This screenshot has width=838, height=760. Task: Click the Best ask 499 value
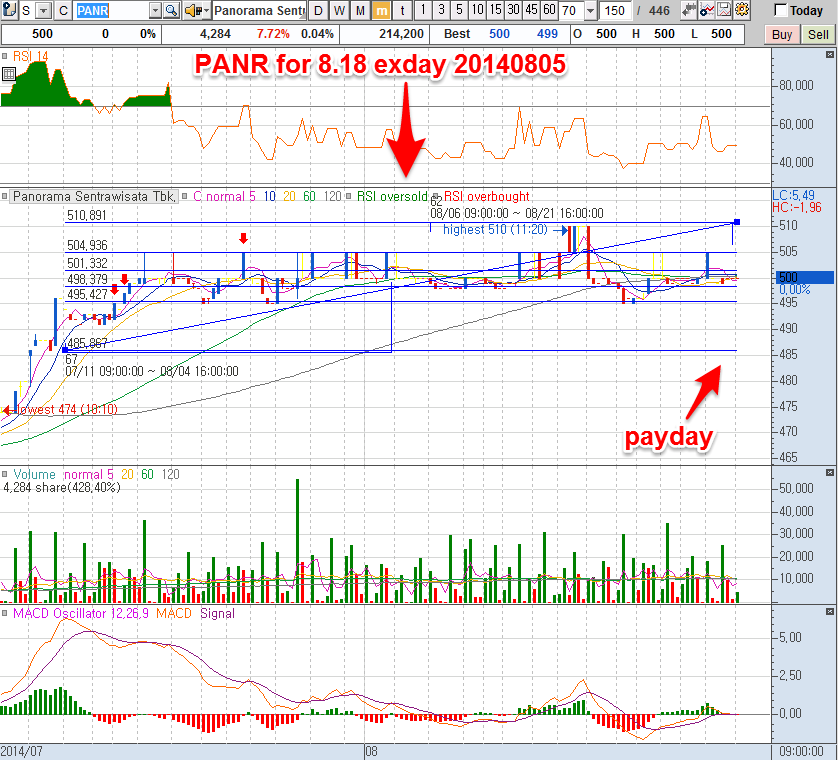coord(547,34)
